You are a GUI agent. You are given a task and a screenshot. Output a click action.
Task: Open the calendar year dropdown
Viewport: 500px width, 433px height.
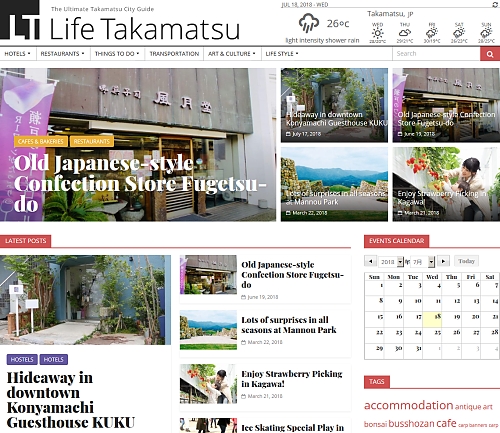pos(391,262)
